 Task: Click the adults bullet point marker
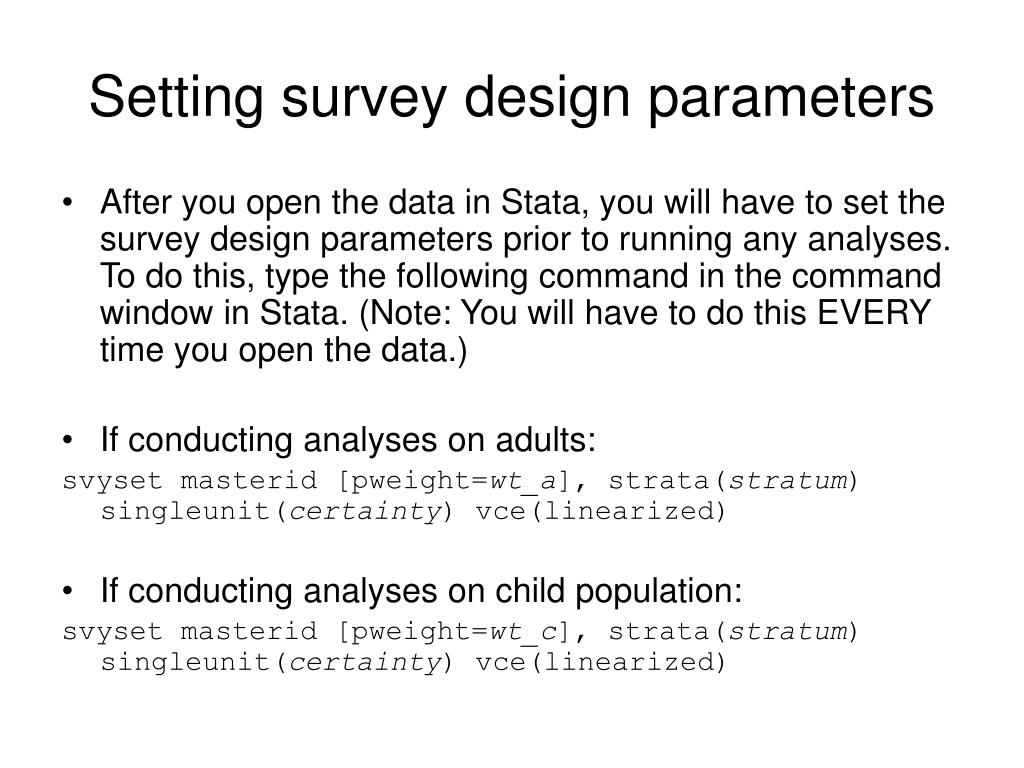(67, 440)
